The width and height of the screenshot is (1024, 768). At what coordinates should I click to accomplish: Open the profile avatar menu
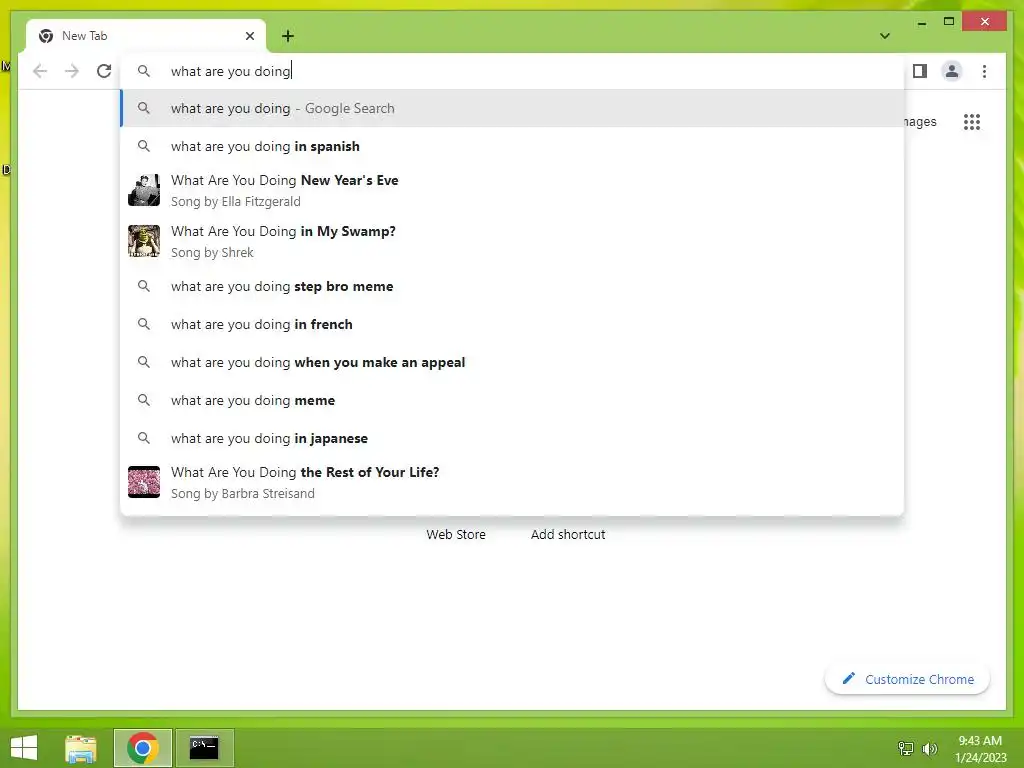[x=952, y=71]
